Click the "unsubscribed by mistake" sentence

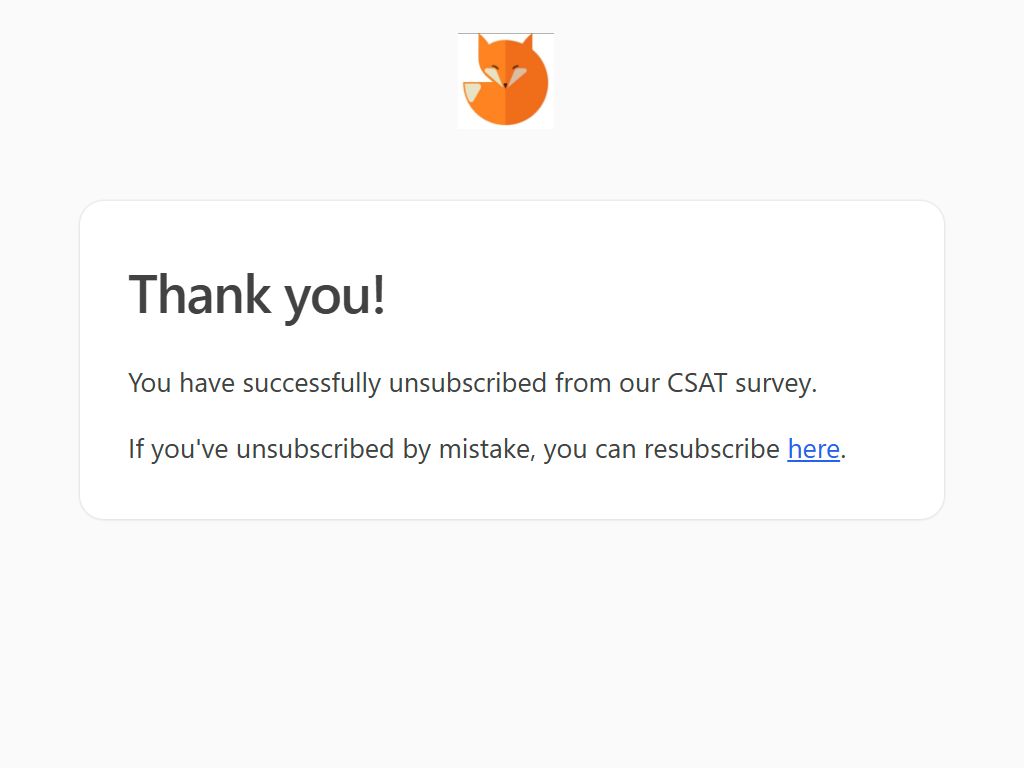tap(457, 449)
